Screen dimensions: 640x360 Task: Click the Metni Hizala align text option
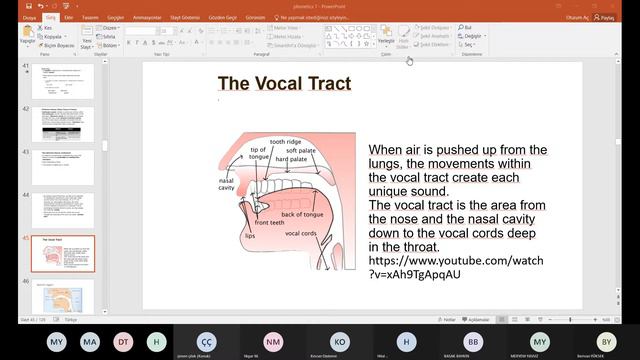click(x=284, y=36)
